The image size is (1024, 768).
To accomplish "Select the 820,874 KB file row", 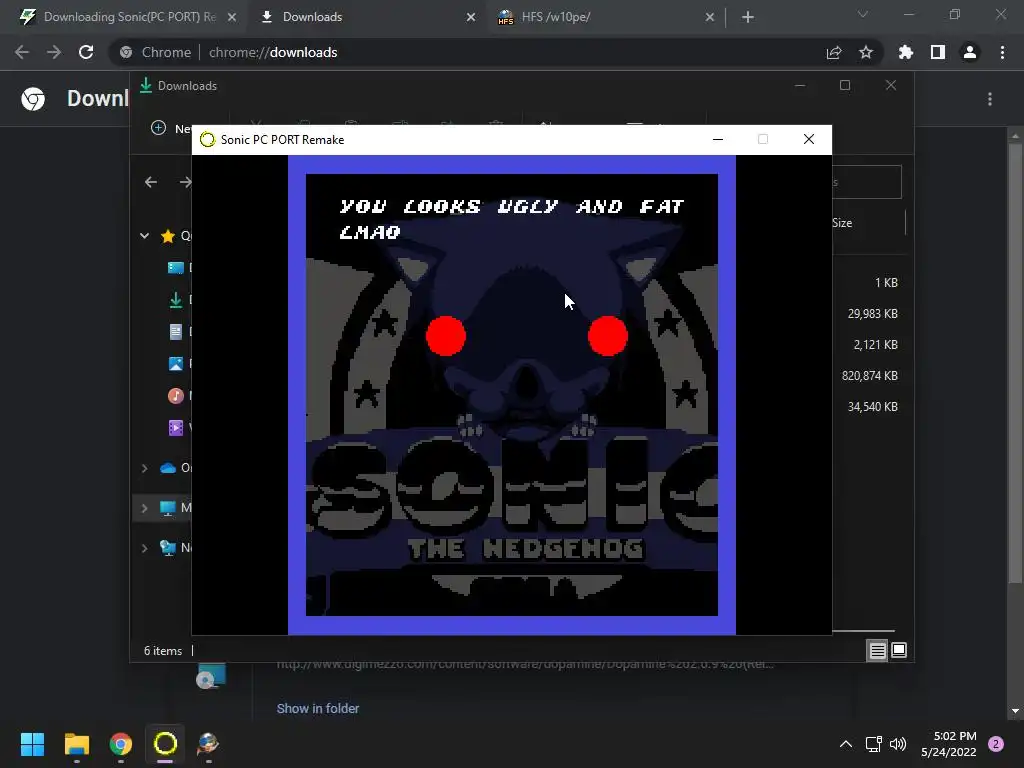I will click(x=871, y=376).
